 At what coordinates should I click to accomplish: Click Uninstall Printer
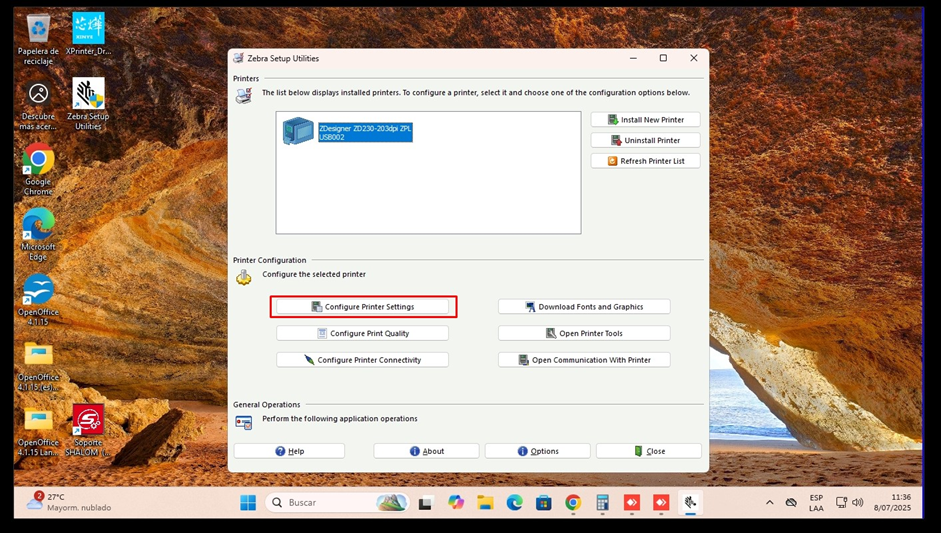click(645, 141)
